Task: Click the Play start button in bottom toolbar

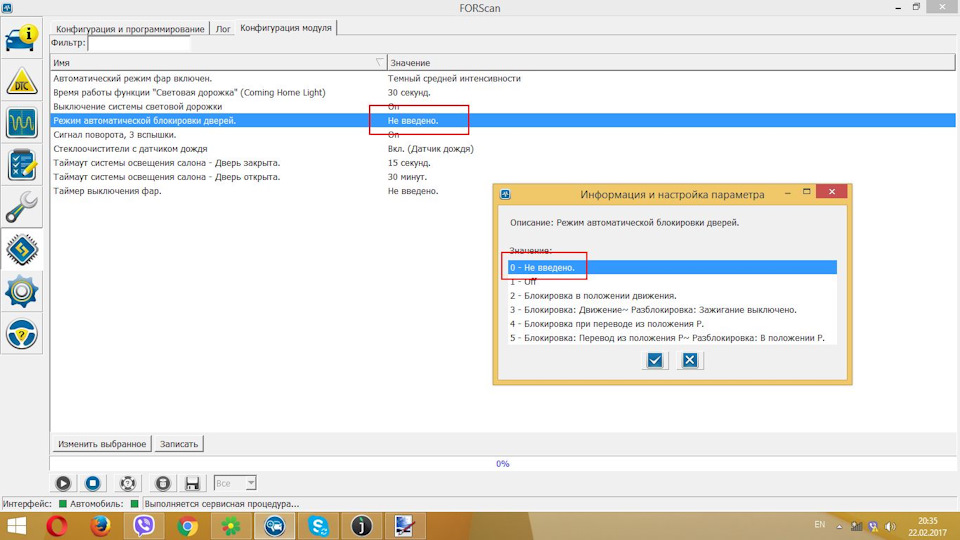Action: (x=63, y=483)
